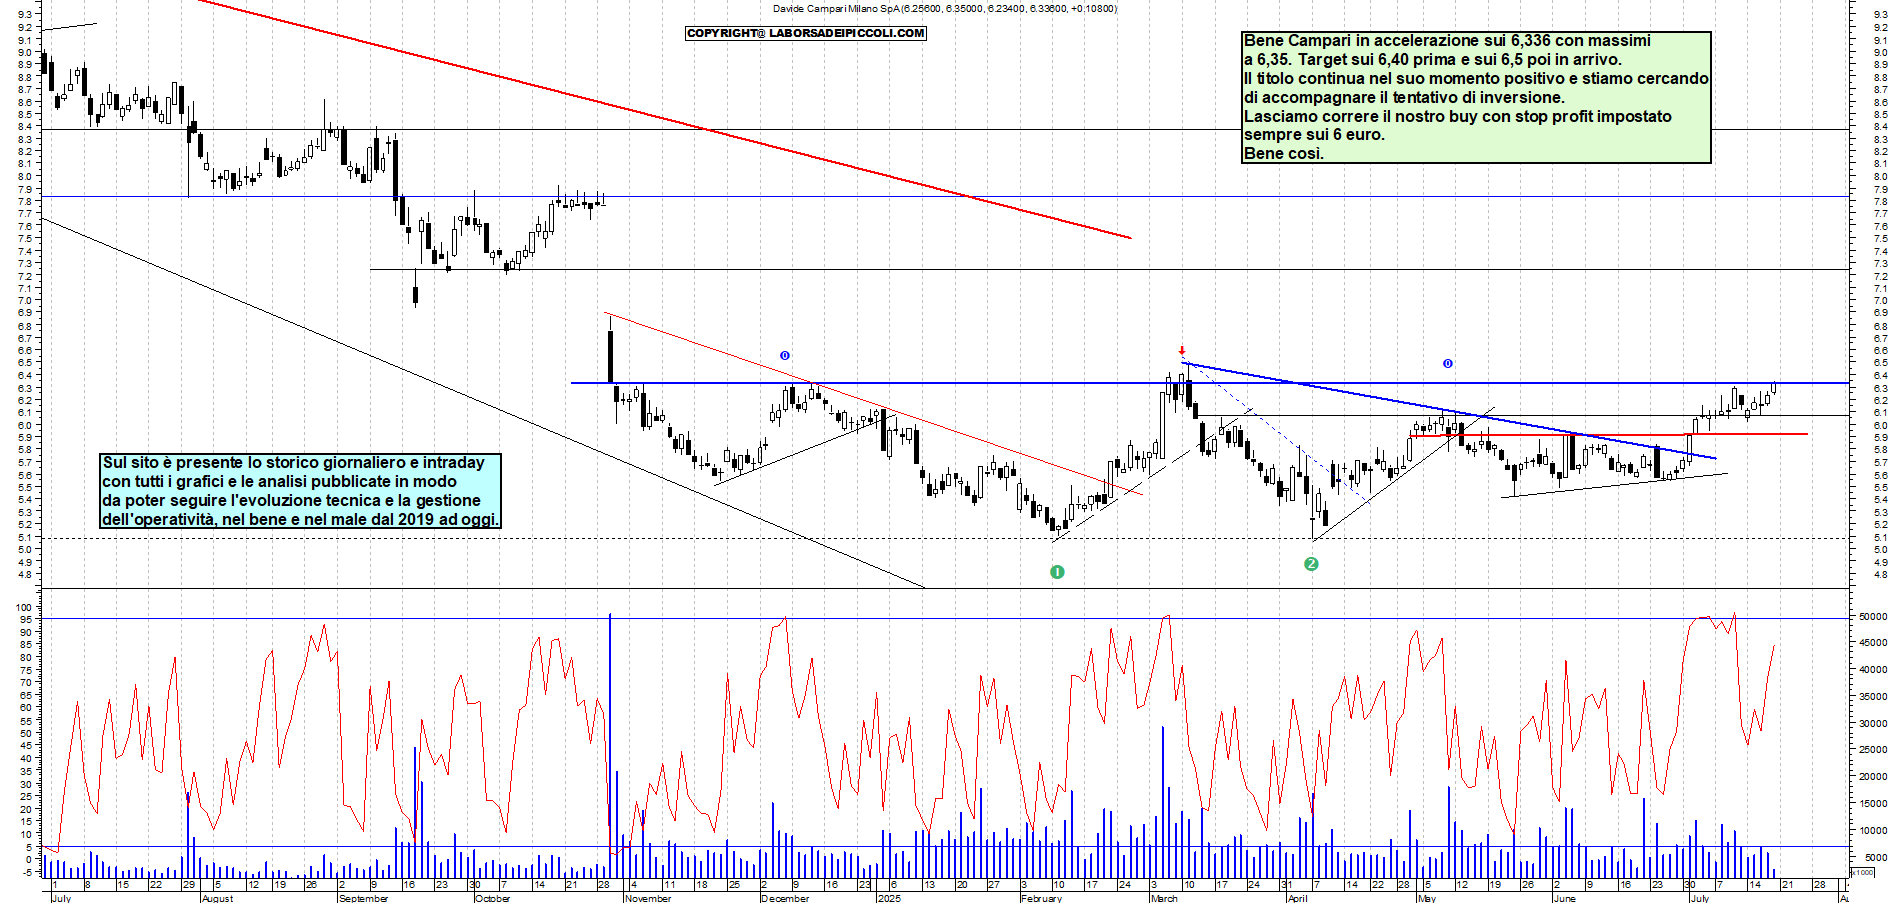Viewport: 1890px width, 903px height.
Task: Select the November month label
Action: coord(648,898)
